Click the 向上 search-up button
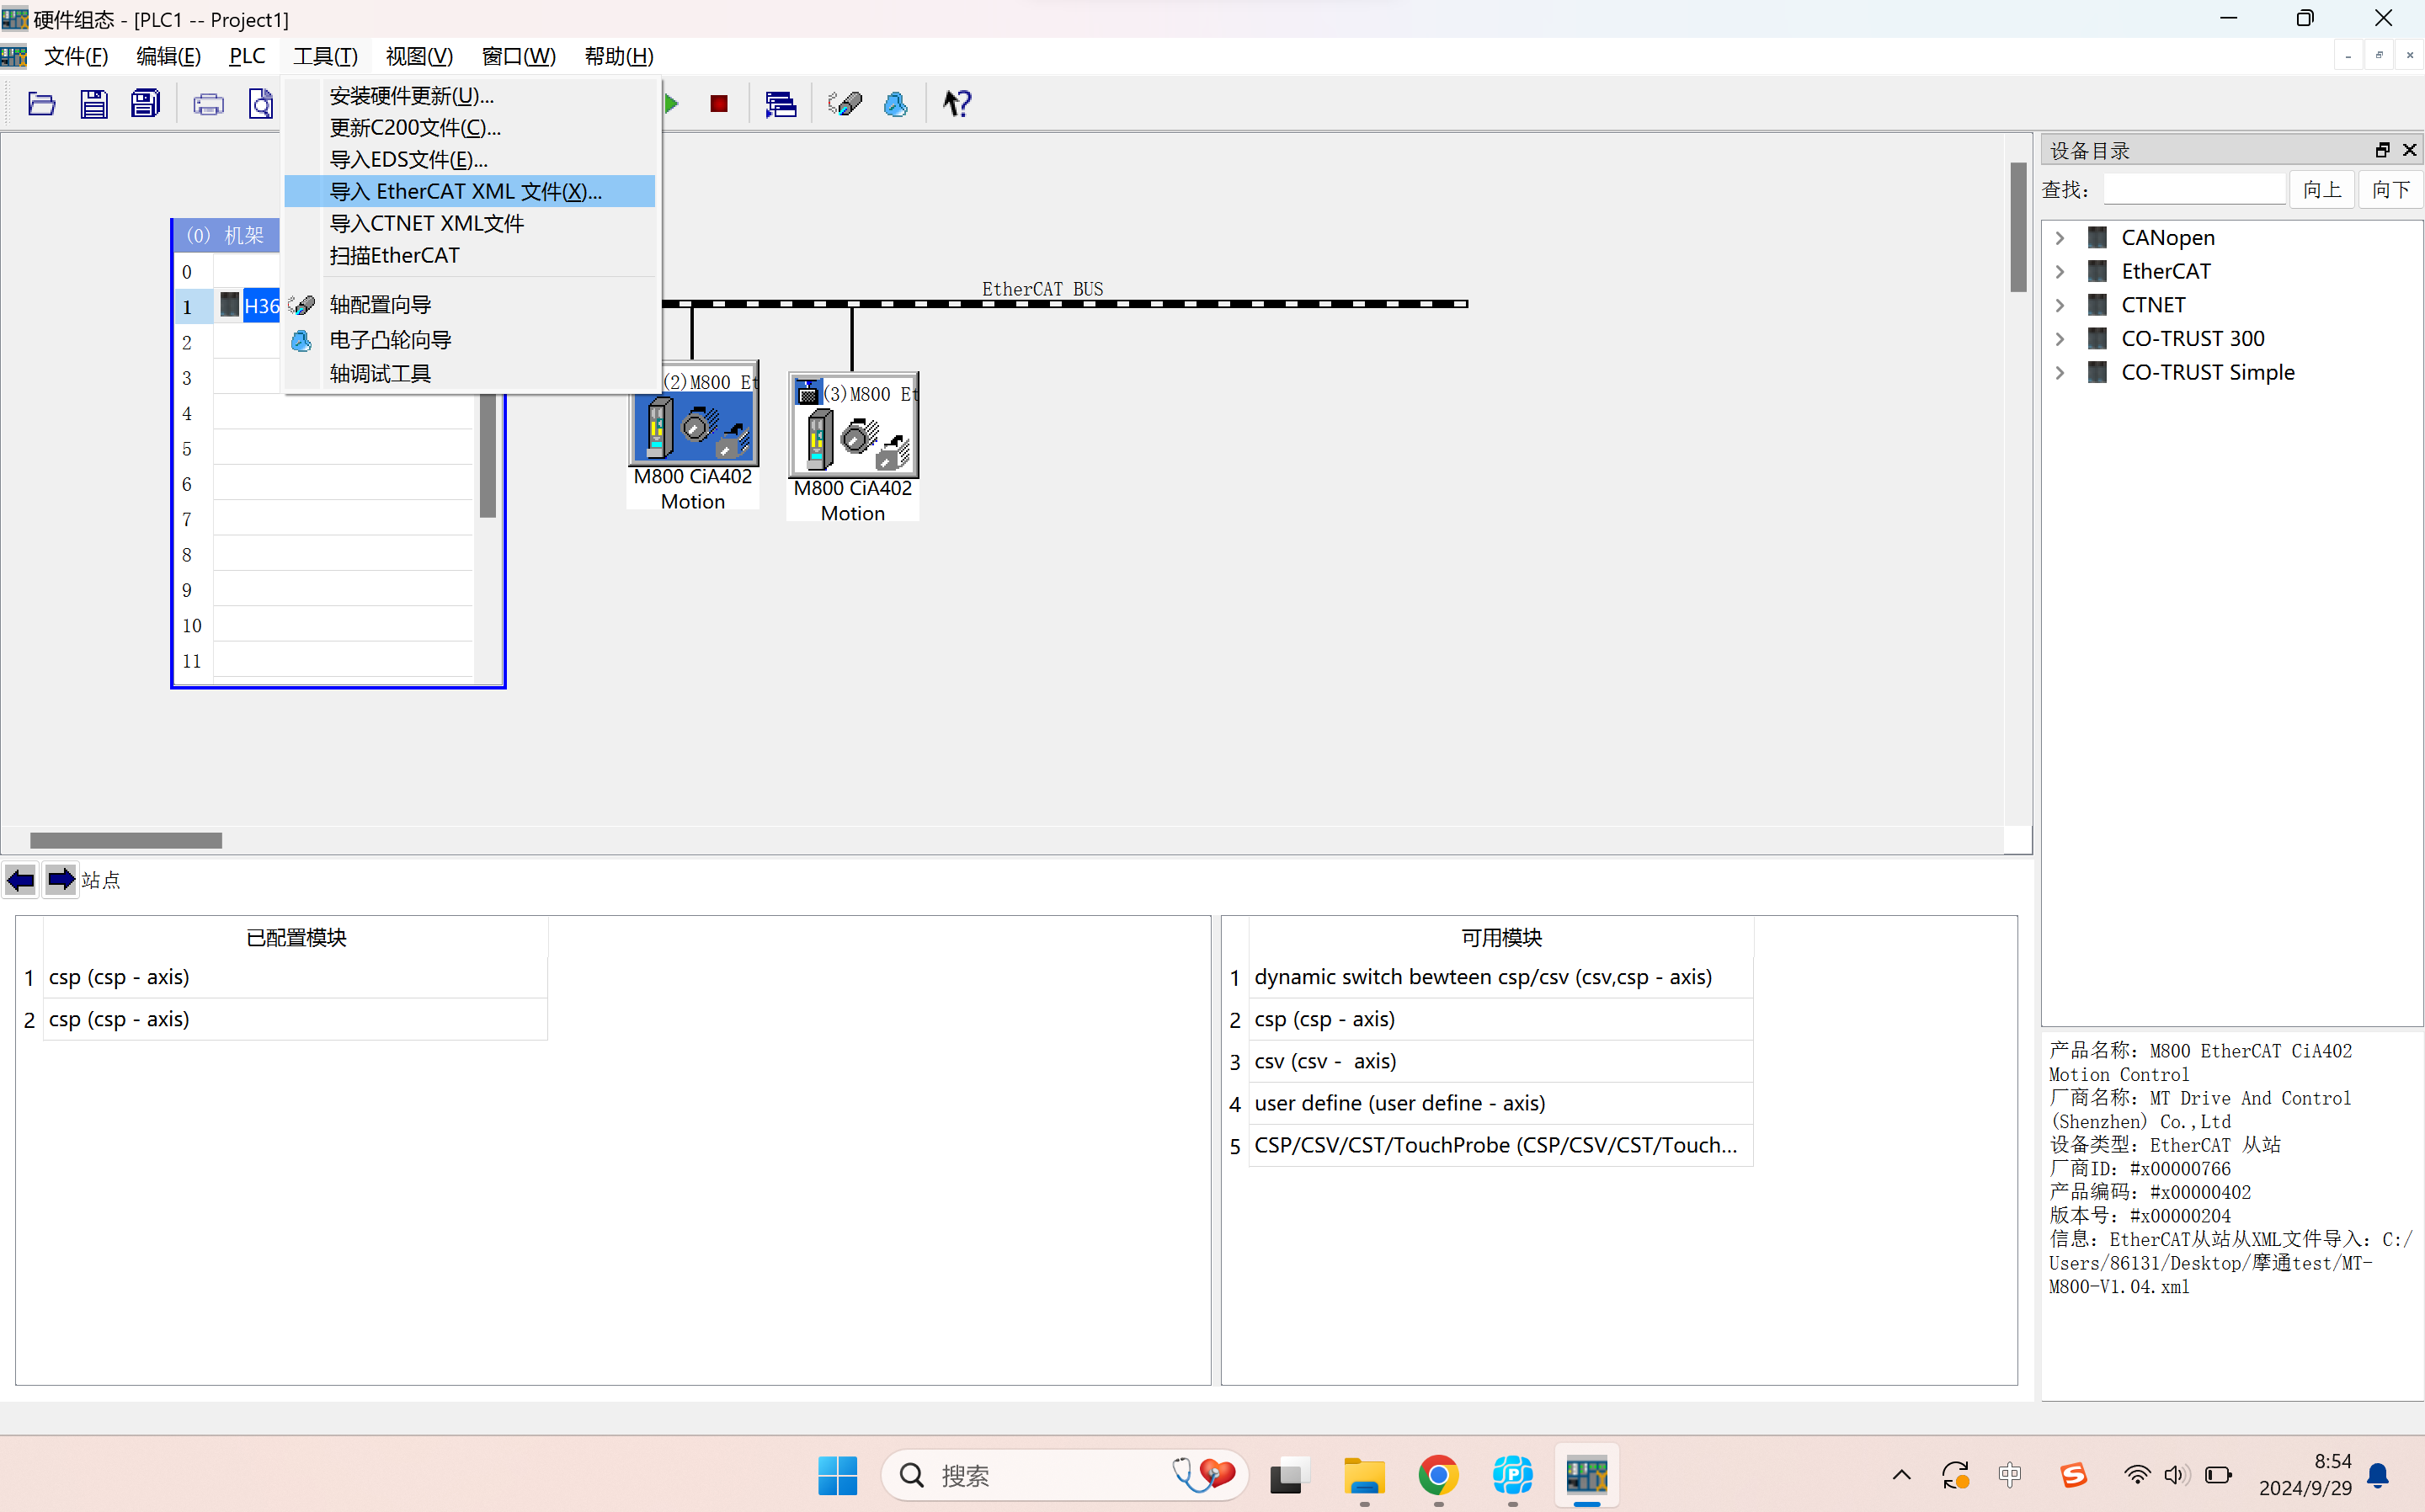This screenshot has height=1512, width=2425. click(2322, 190)
